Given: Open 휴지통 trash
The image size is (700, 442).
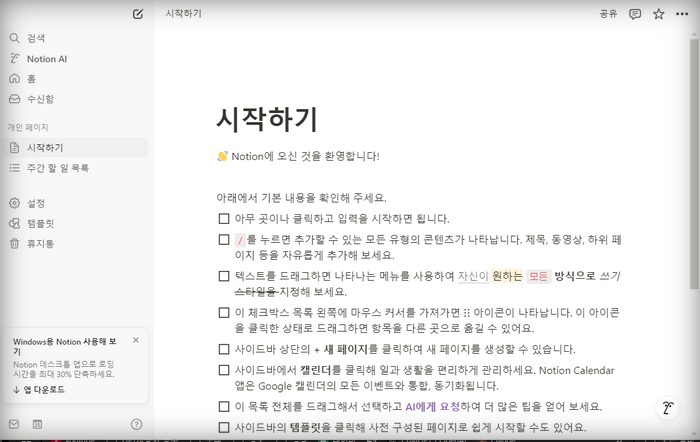Looking at the screenshot, I should [75, 244].
